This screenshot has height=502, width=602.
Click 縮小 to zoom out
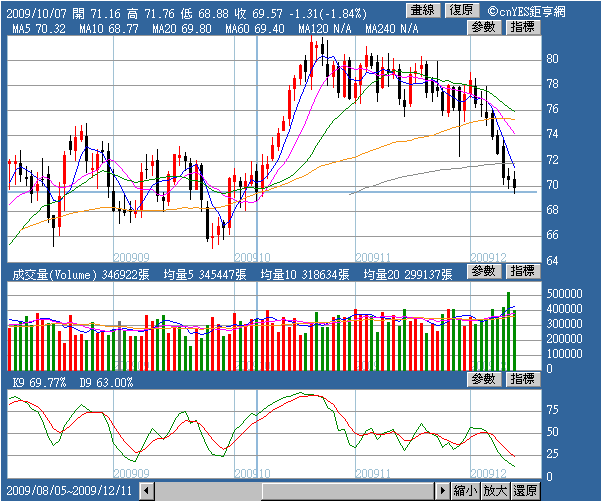465,491
